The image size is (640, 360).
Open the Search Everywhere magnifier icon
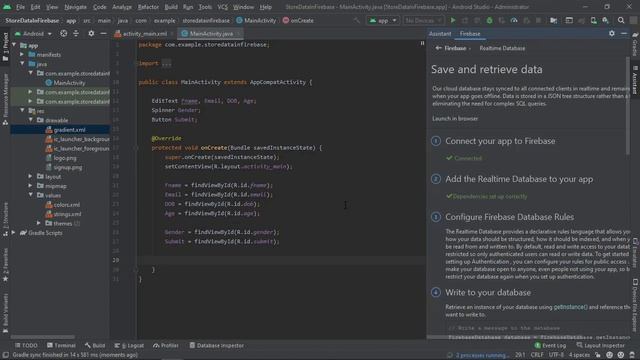point(621,20)
